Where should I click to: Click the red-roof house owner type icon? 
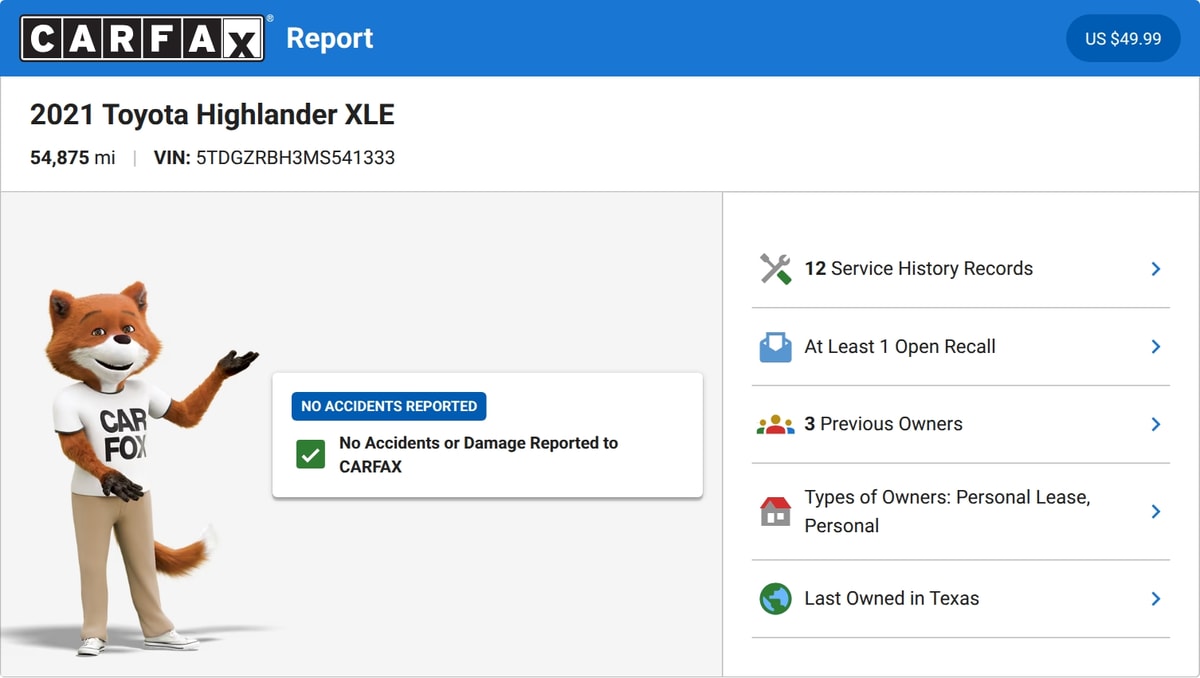click(775, 512)
